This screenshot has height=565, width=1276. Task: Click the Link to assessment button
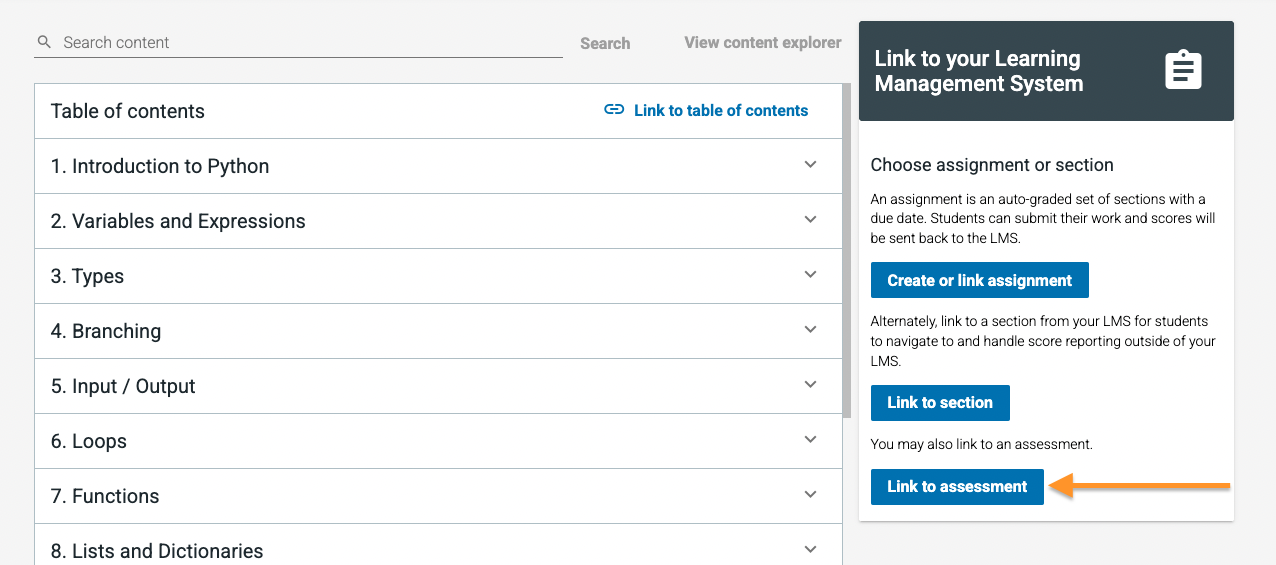point(957,486)
